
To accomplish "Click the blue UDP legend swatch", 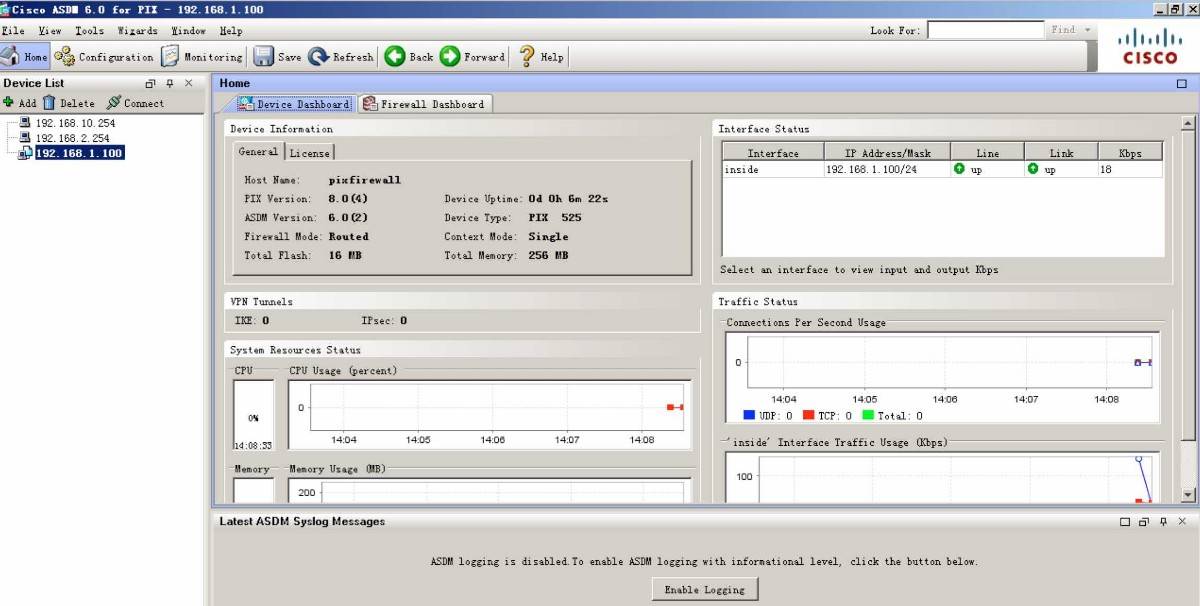I will pos(749,415).
